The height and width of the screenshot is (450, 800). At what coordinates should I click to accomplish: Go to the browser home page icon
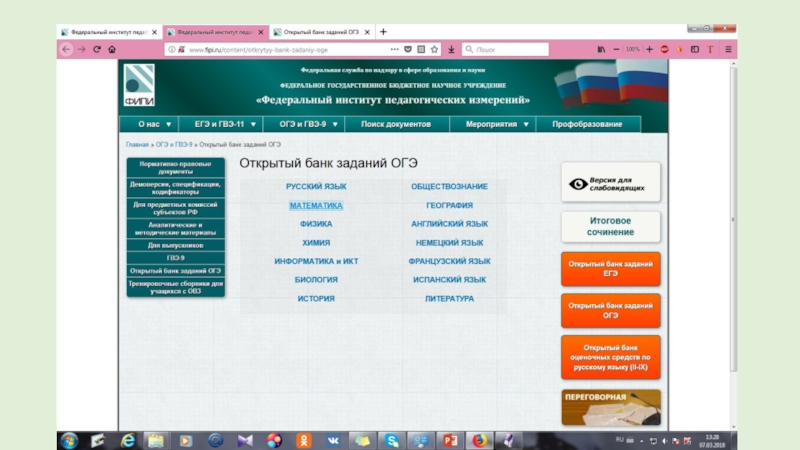tap(112, 49)
